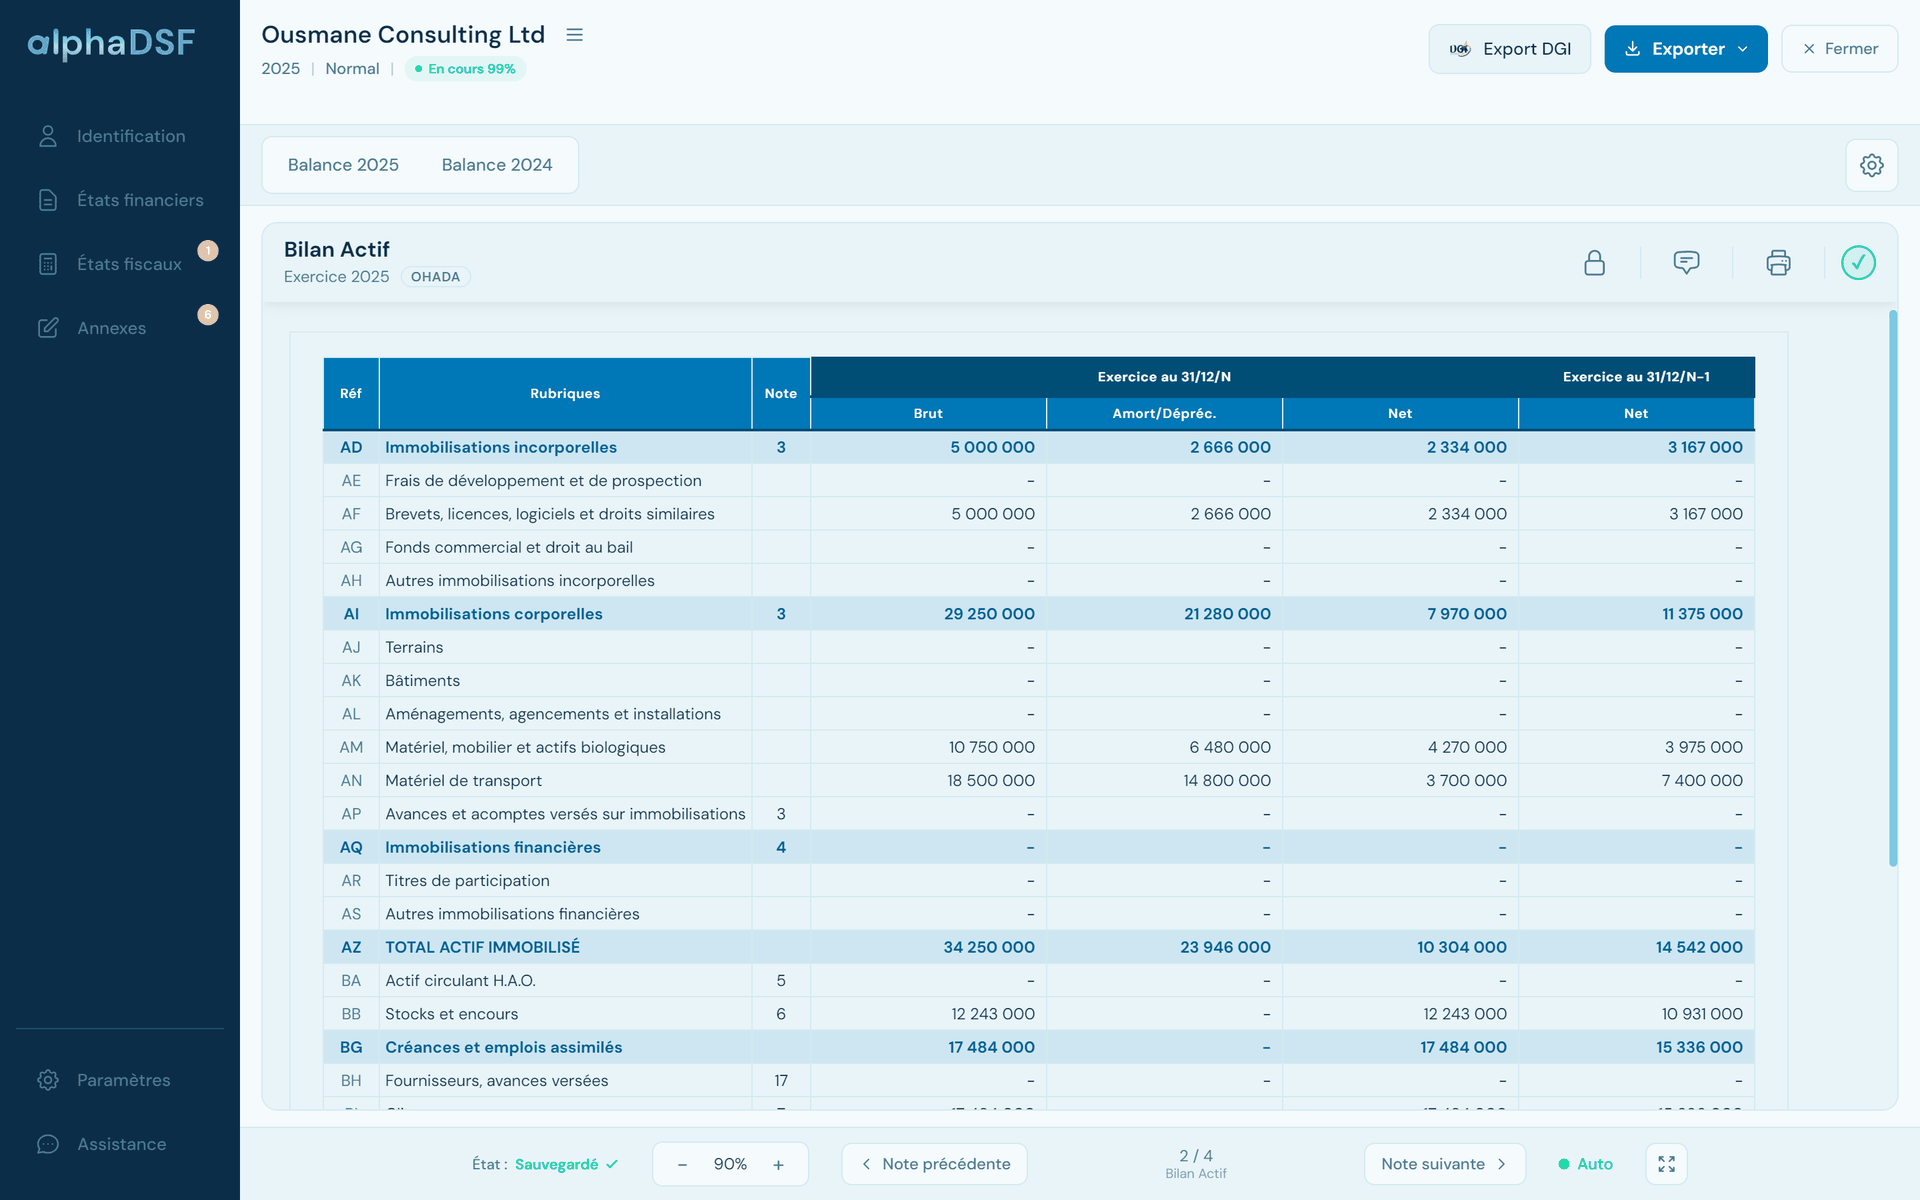Toggle the Auto mode indicator

click(x=1586, y=1164)
